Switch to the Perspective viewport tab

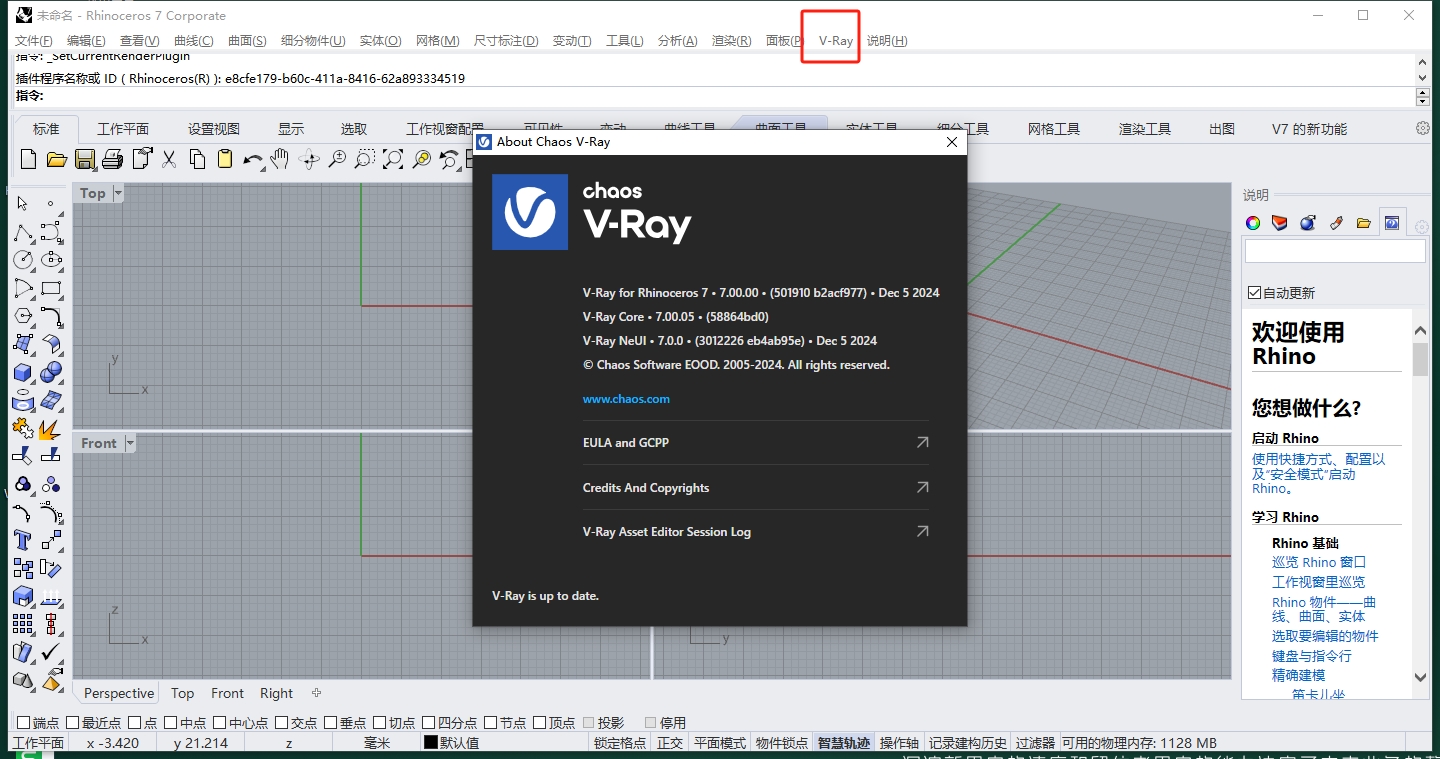tap(119, 693)
